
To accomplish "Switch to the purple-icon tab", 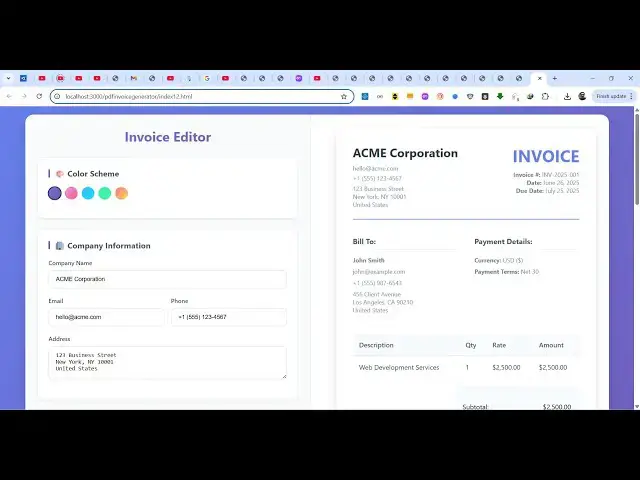I will coord(299,78).
